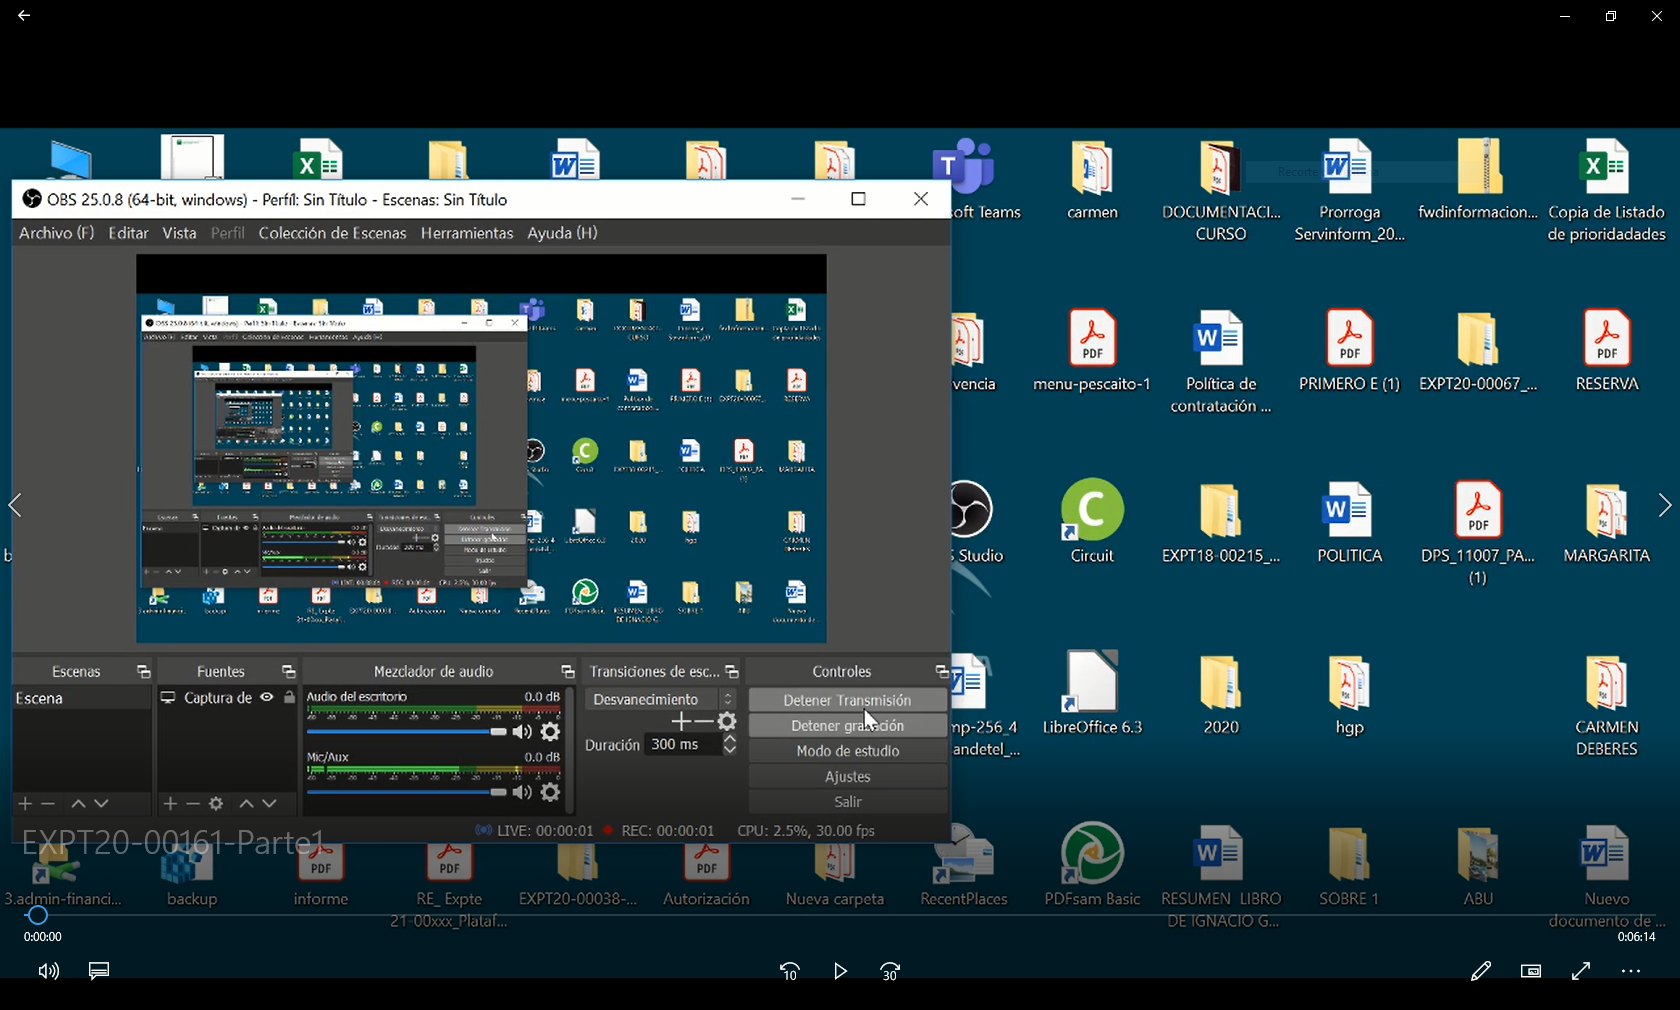Mute the Mic/Aux speaker icon

(522, 792)
